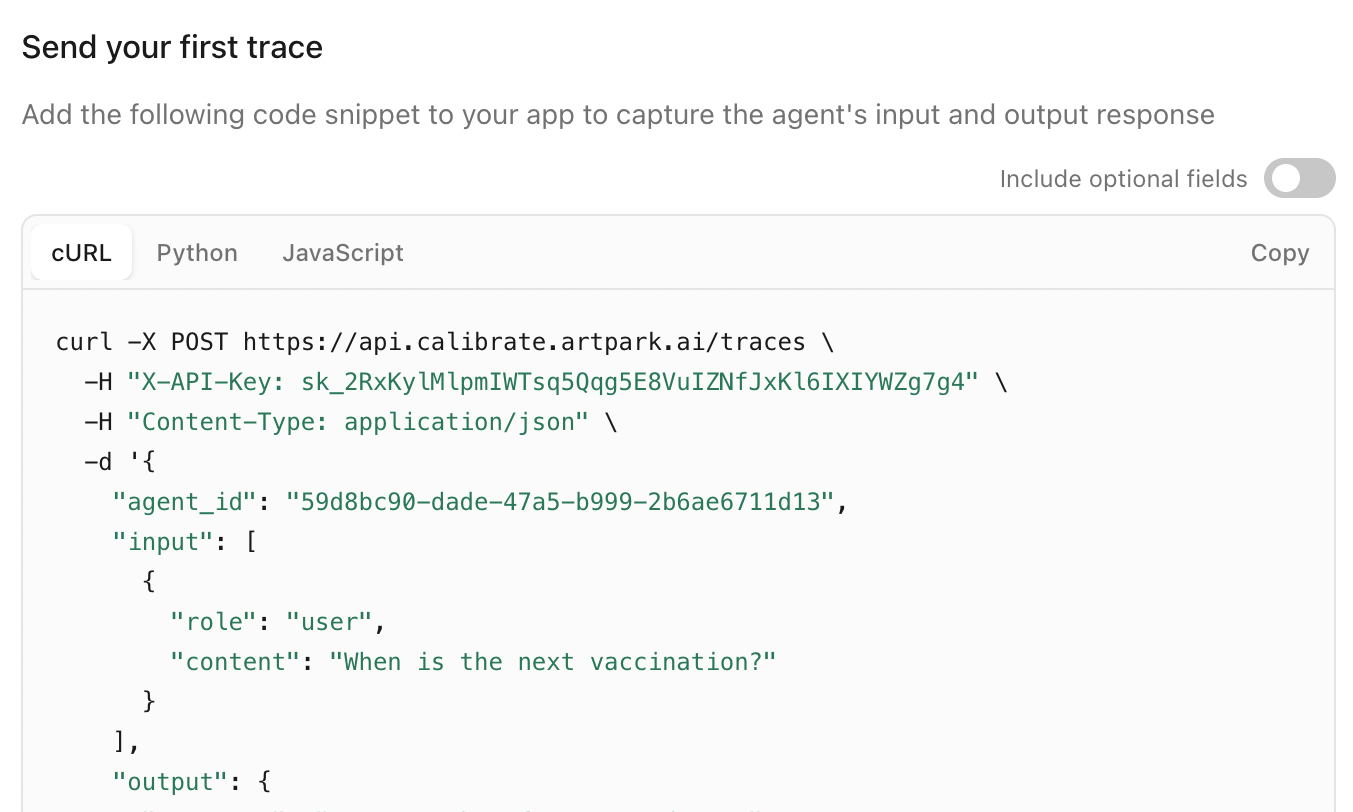Image resolution: width=1353 pixels, height=812 pixels.
Task: Select the cURL code tab
Action: tap(82, 253)
